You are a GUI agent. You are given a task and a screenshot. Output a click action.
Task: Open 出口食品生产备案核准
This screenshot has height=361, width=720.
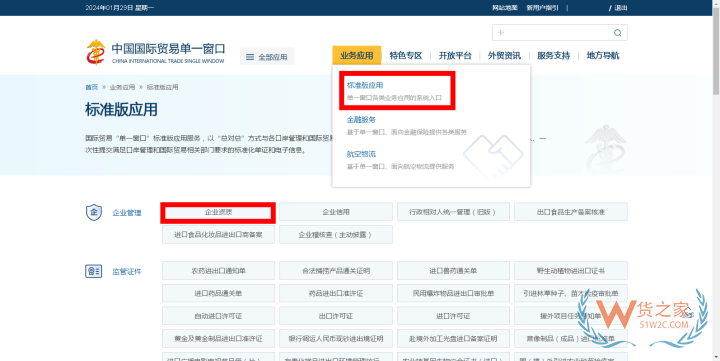571,212
